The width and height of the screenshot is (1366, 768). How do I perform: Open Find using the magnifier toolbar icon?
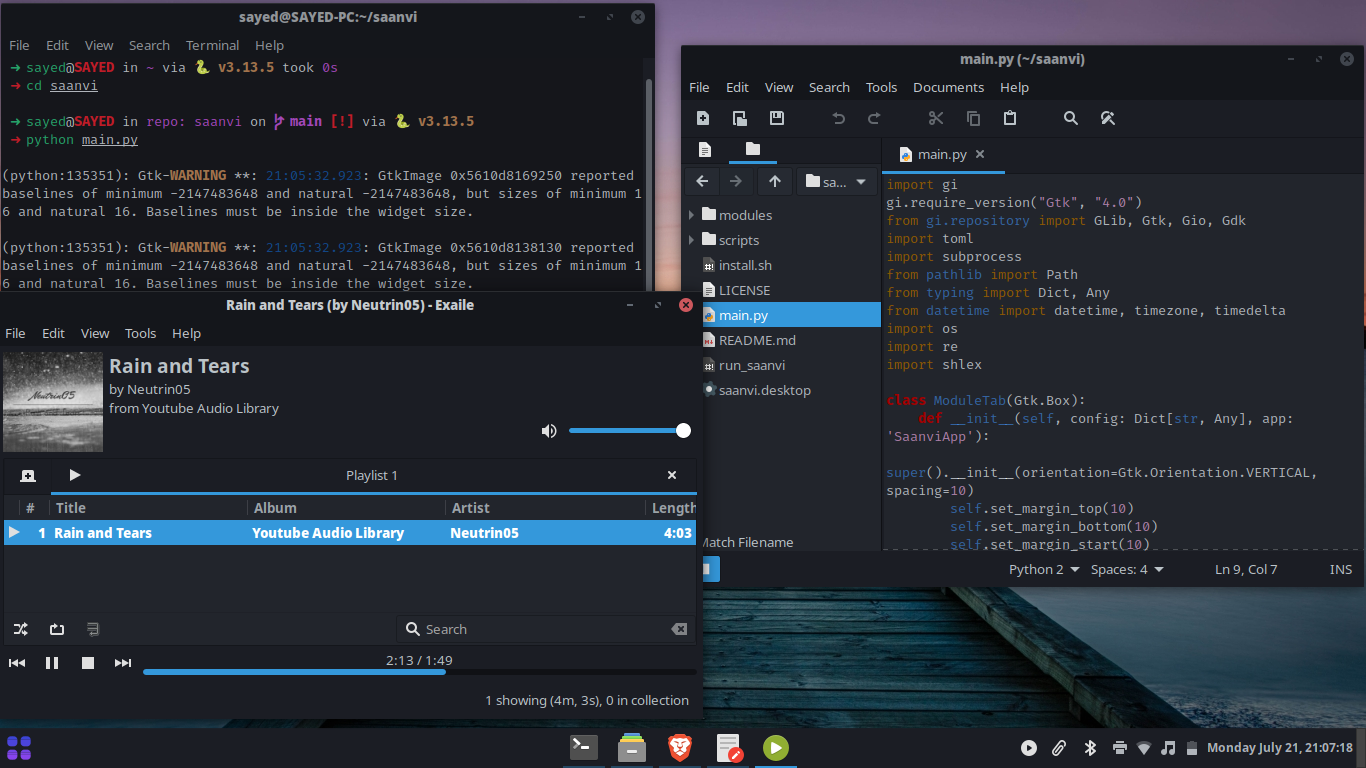[1071, 118]
